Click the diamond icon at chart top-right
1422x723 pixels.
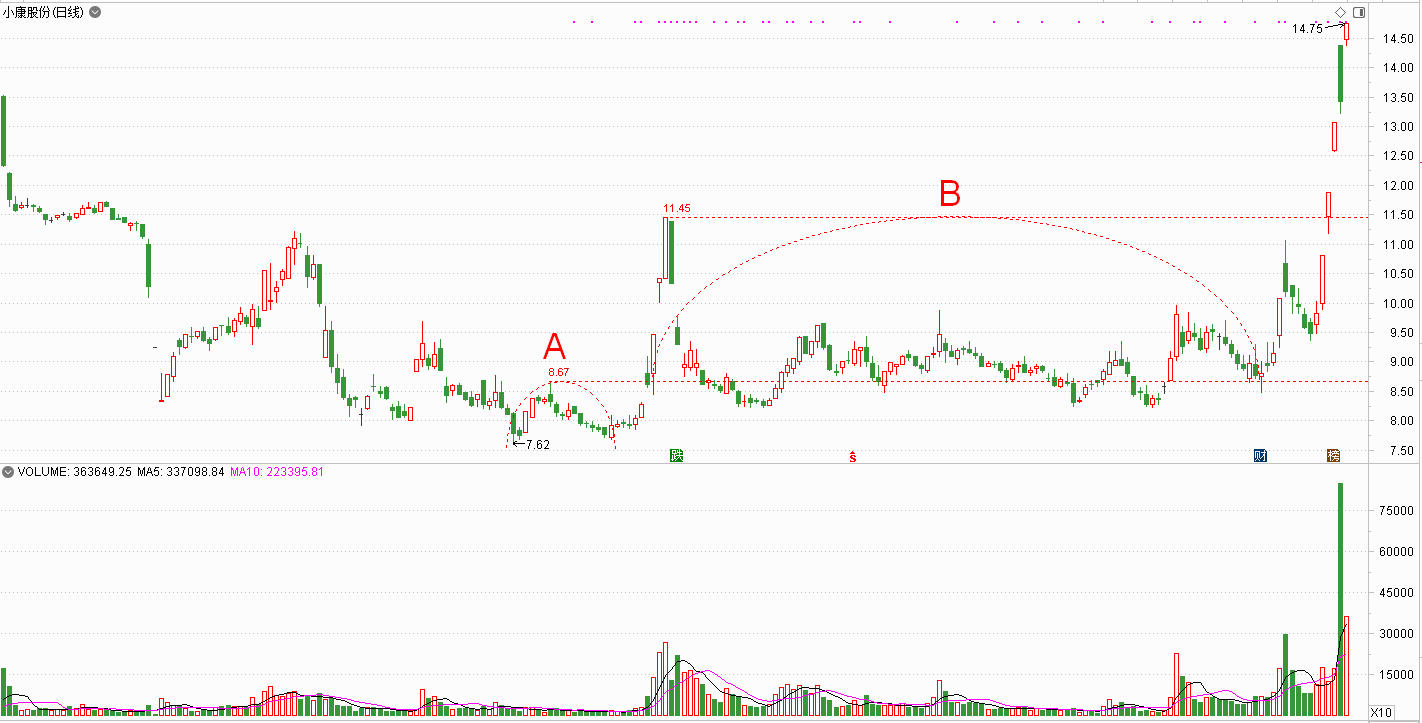tap(1341, 12)
